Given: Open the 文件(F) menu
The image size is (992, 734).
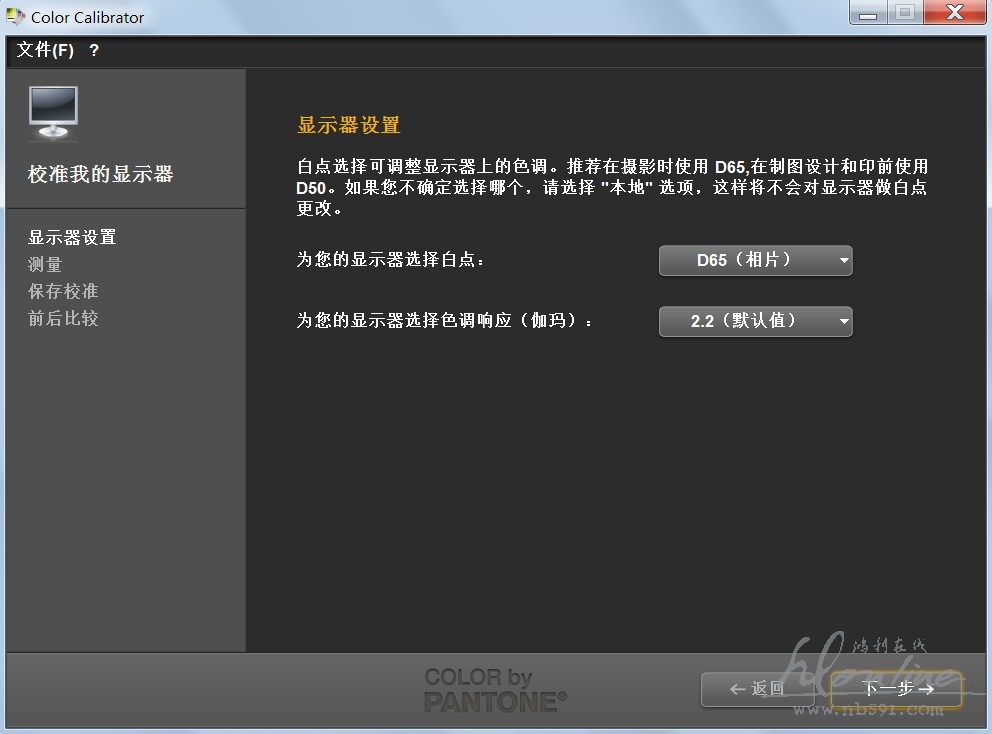Looking at the screenshot, I should 45,50.
